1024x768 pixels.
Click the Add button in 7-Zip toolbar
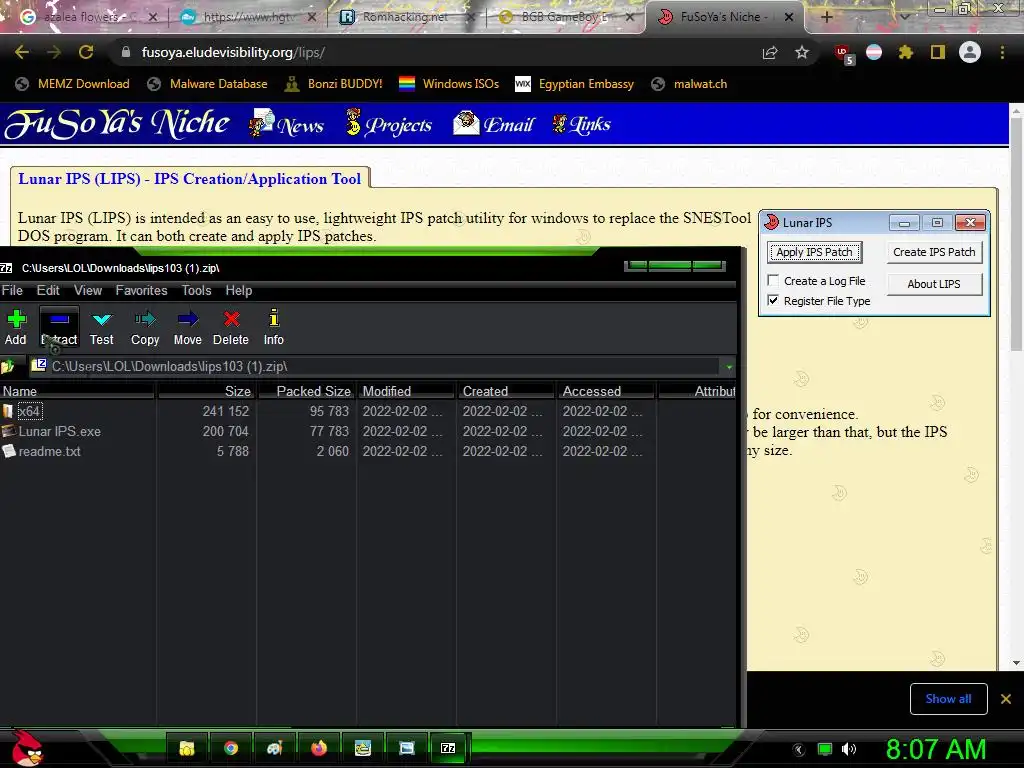click(x=16, y=327)
